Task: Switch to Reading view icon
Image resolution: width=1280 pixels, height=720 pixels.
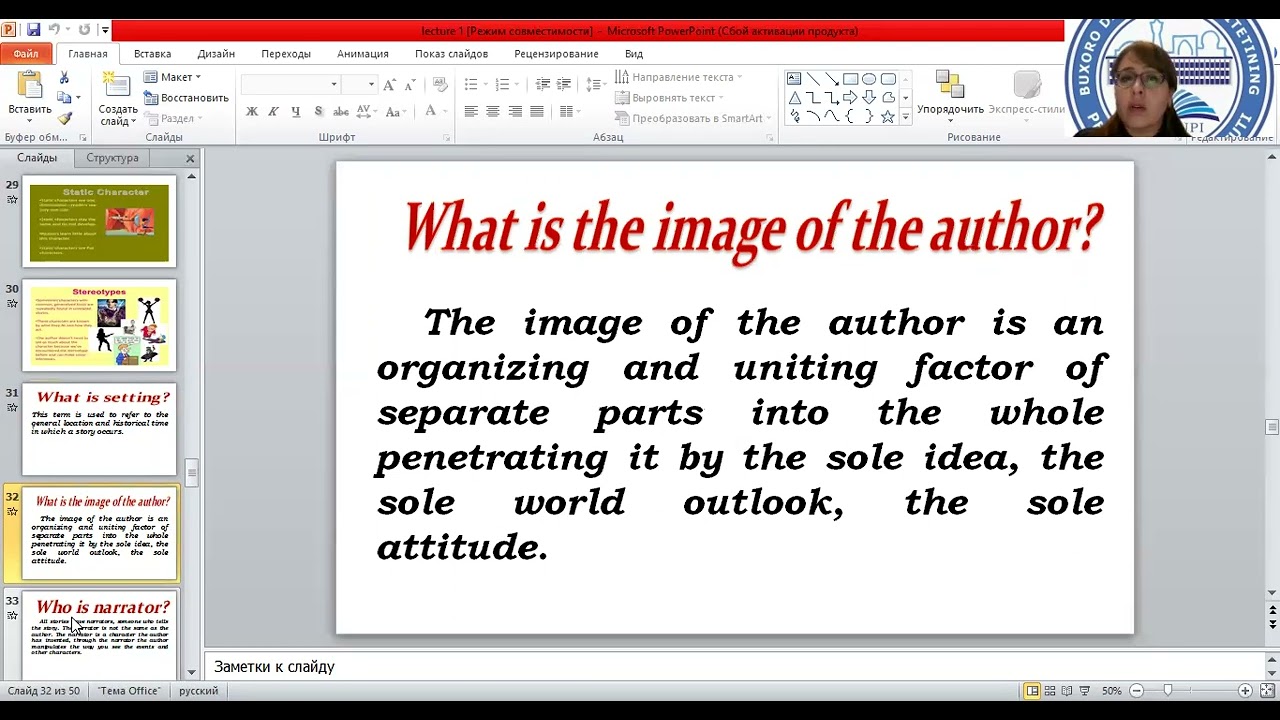Action: click(x=1068, y=691)
